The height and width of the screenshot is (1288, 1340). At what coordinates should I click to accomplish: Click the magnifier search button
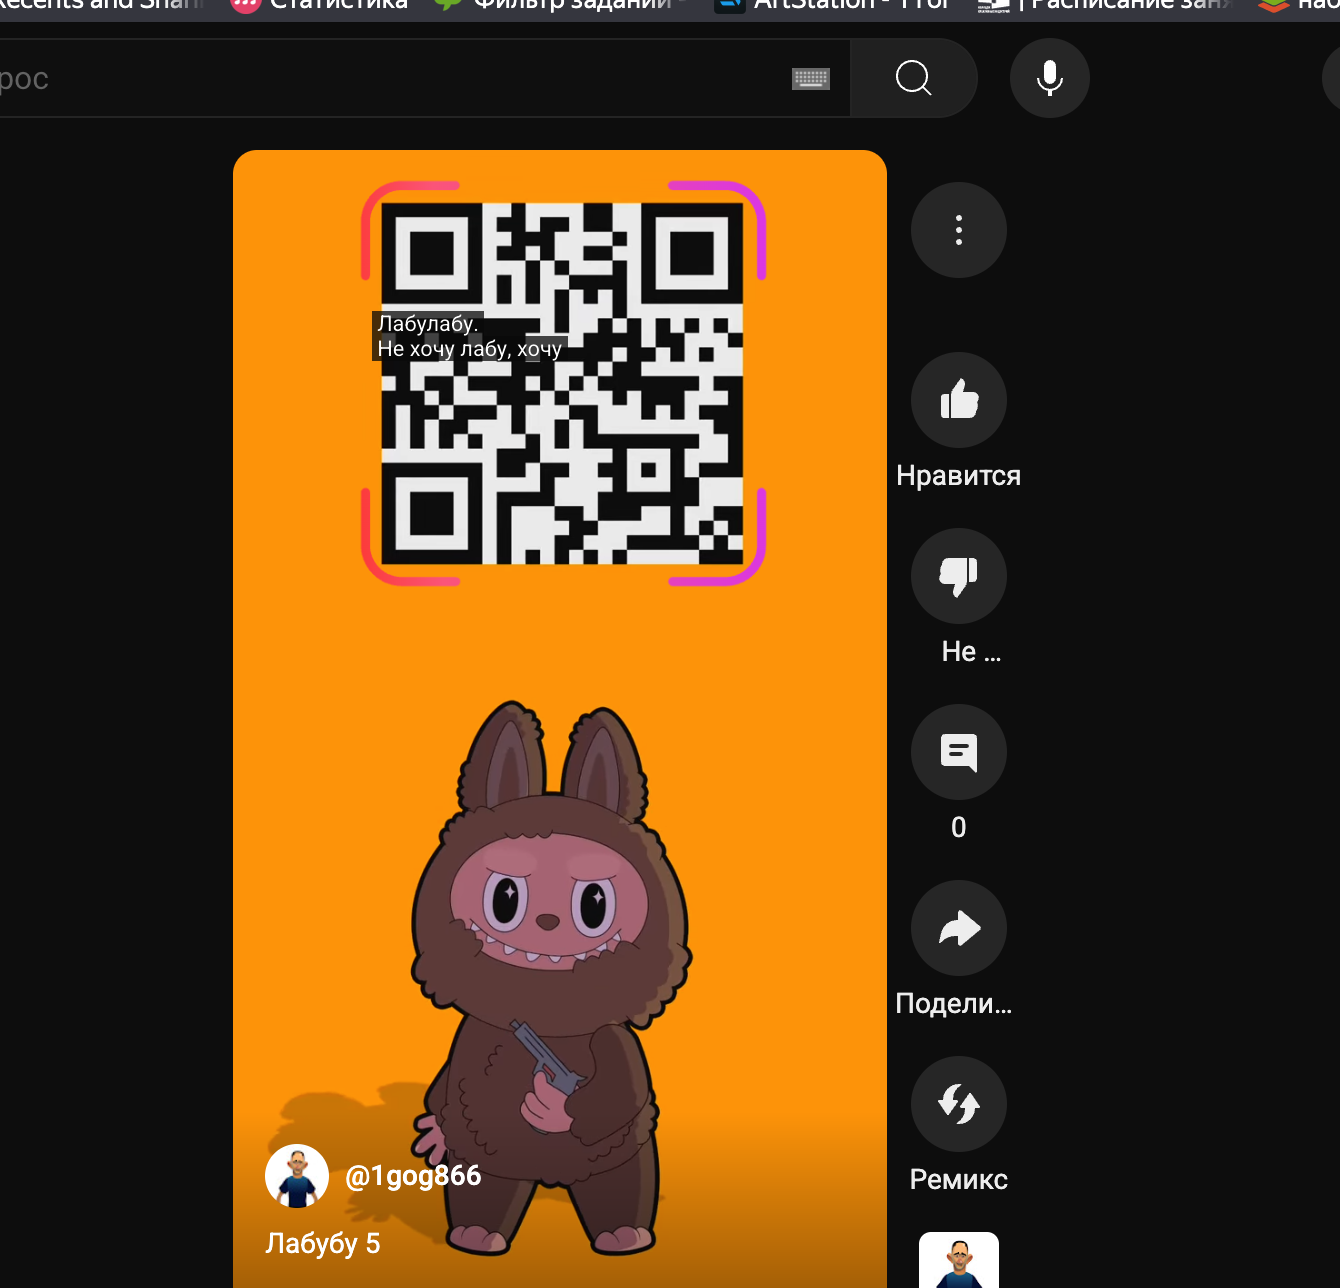(913, 78)
